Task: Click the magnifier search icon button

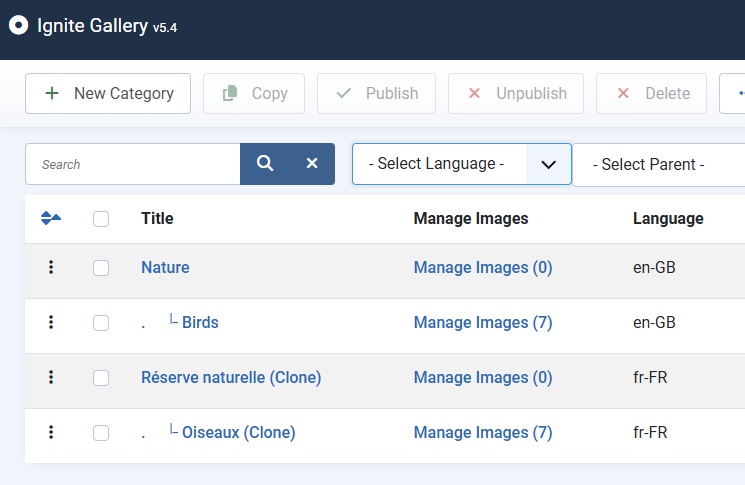Action: [x=264, y=164]
